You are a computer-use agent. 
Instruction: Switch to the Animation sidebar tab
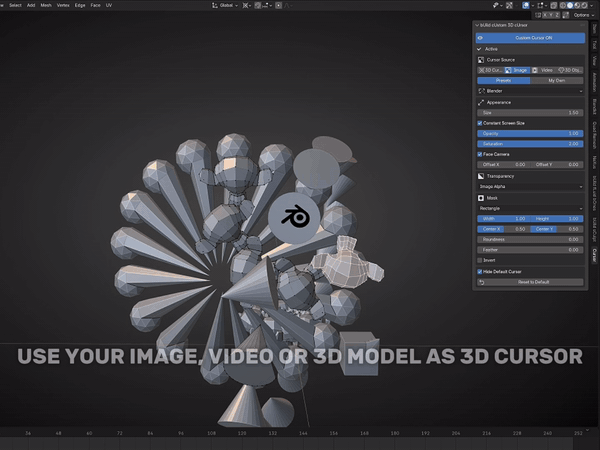(x=595, y=82)
